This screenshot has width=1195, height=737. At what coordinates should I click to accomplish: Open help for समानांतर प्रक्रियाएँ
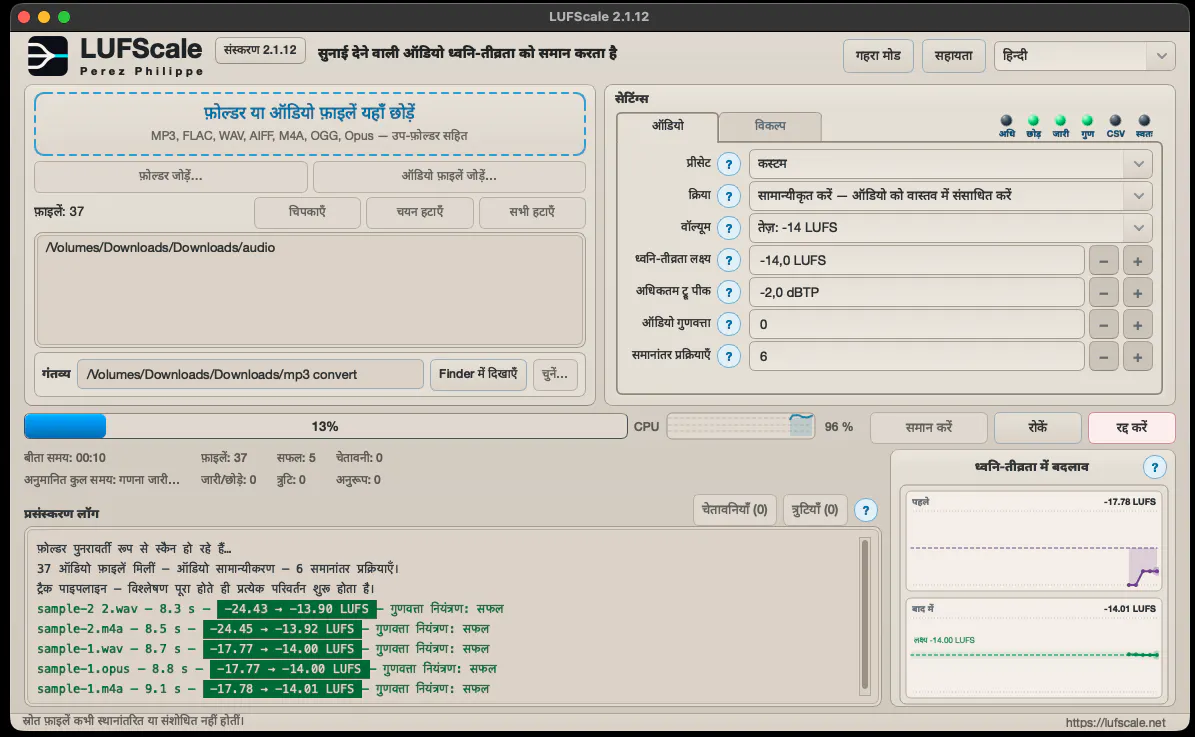tap(729, 357)
